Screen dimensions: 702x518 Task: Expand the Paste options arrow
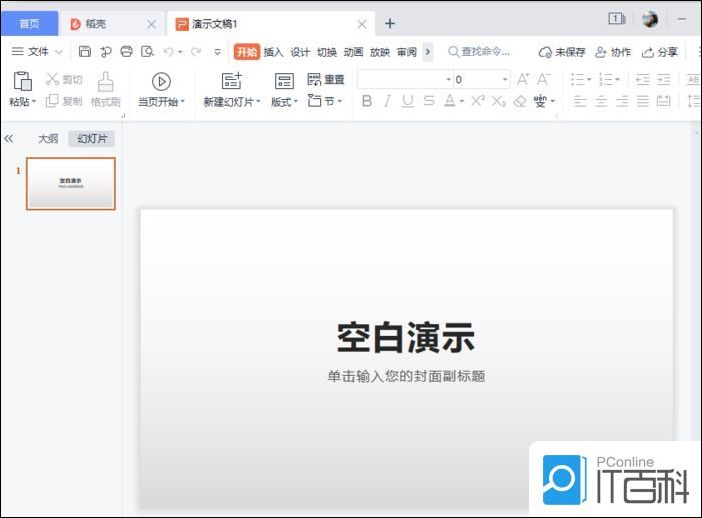[x=34, y=102]
